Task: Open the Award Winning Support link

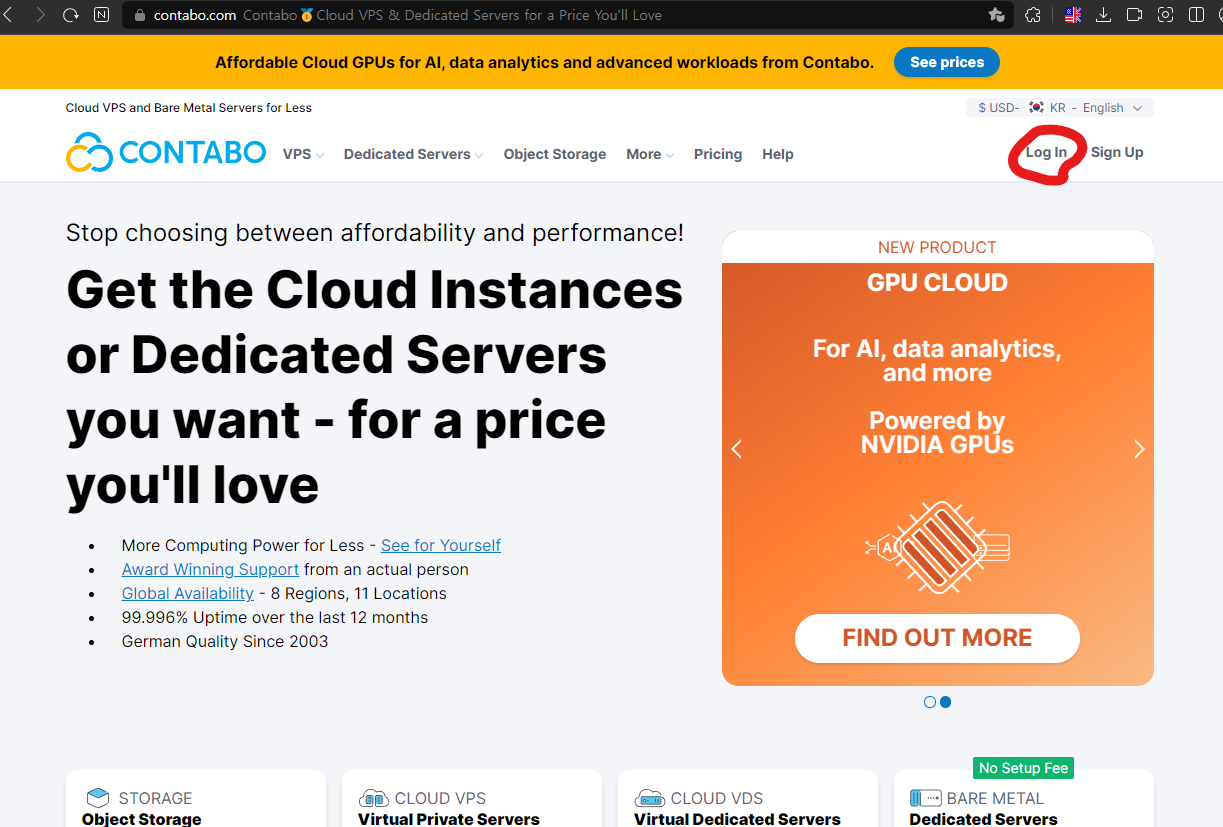Action: (x=210, y=569)
